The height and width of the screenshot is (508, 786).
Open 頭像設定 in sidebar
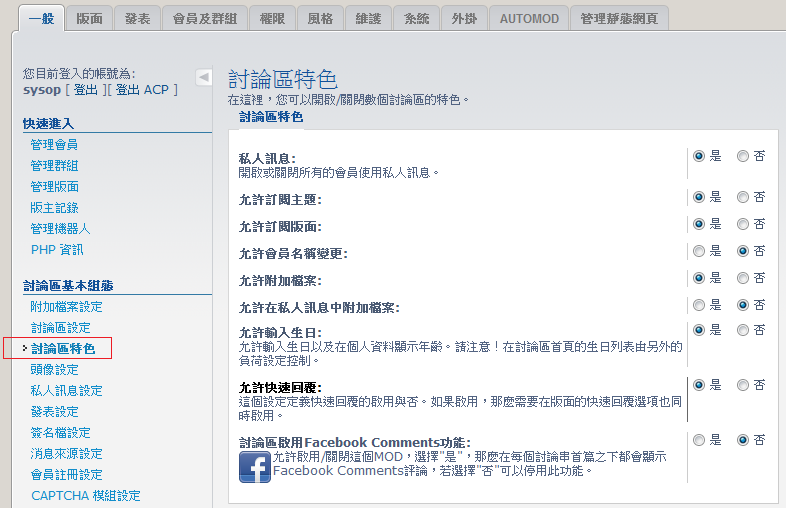point(54,370)
